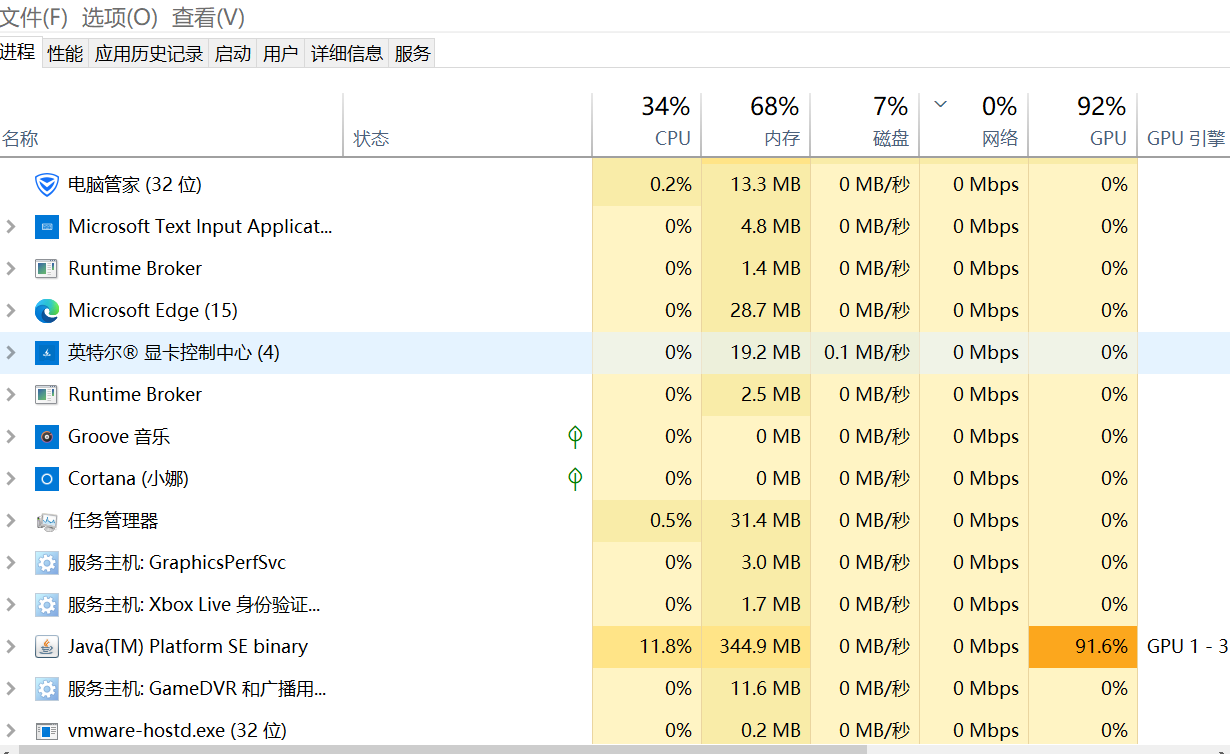Click the vmware-hostd.exe process icon

pyautogui.click(x=47, y=731)
